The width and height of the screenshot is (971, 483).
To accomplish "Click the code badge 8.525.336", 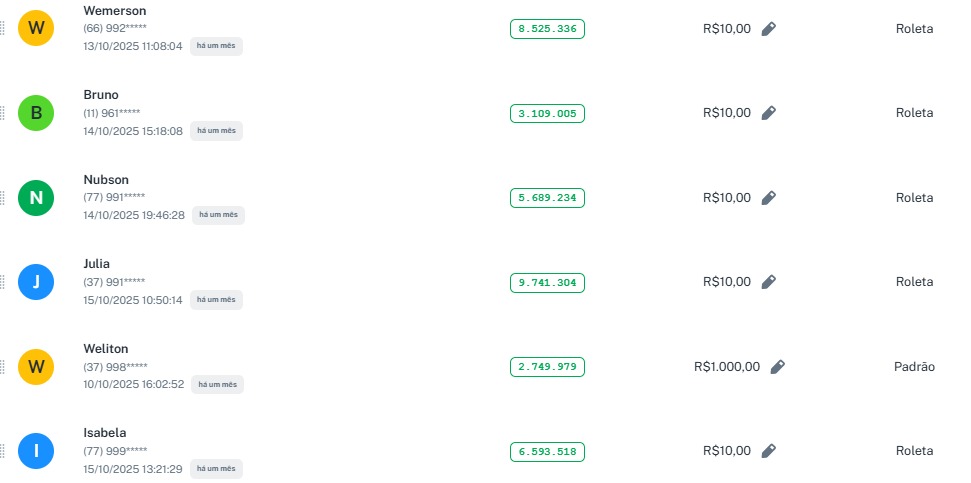I will (x=547, y=29).
